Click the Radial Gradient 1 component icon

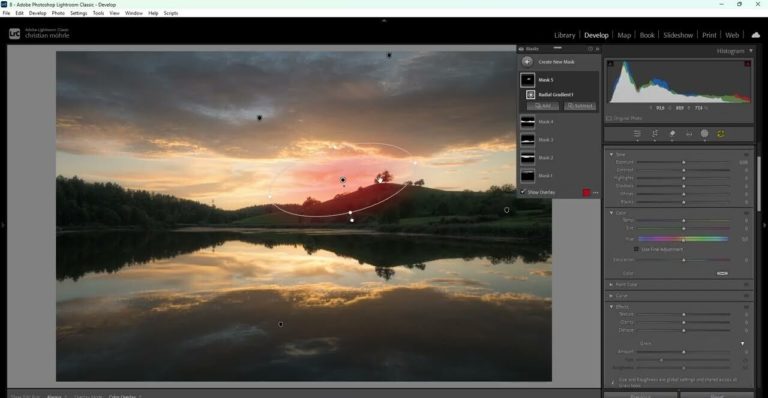(x=530, y=94)
